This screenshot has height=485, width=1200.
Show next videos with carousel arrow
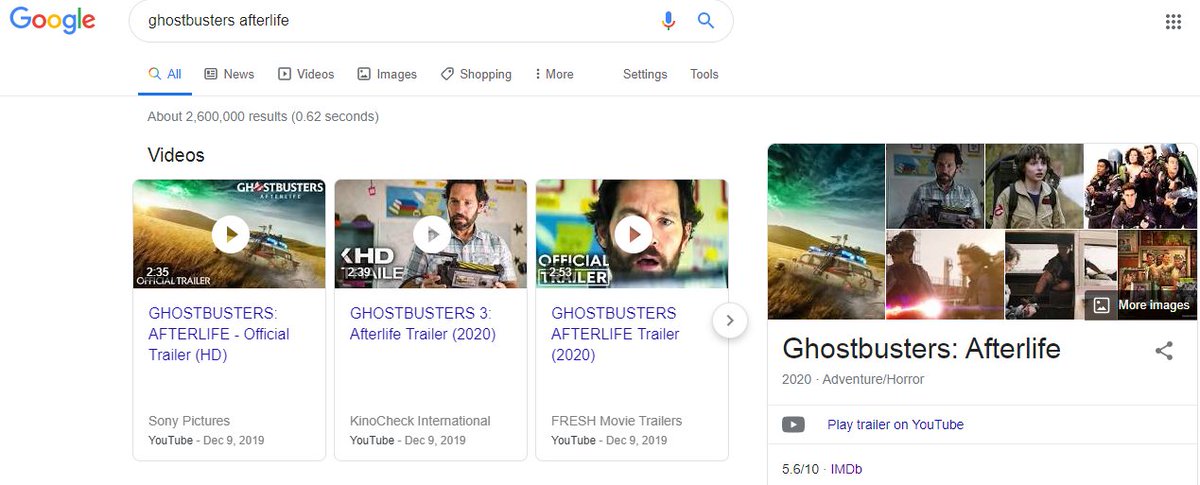tap(730, 321)
